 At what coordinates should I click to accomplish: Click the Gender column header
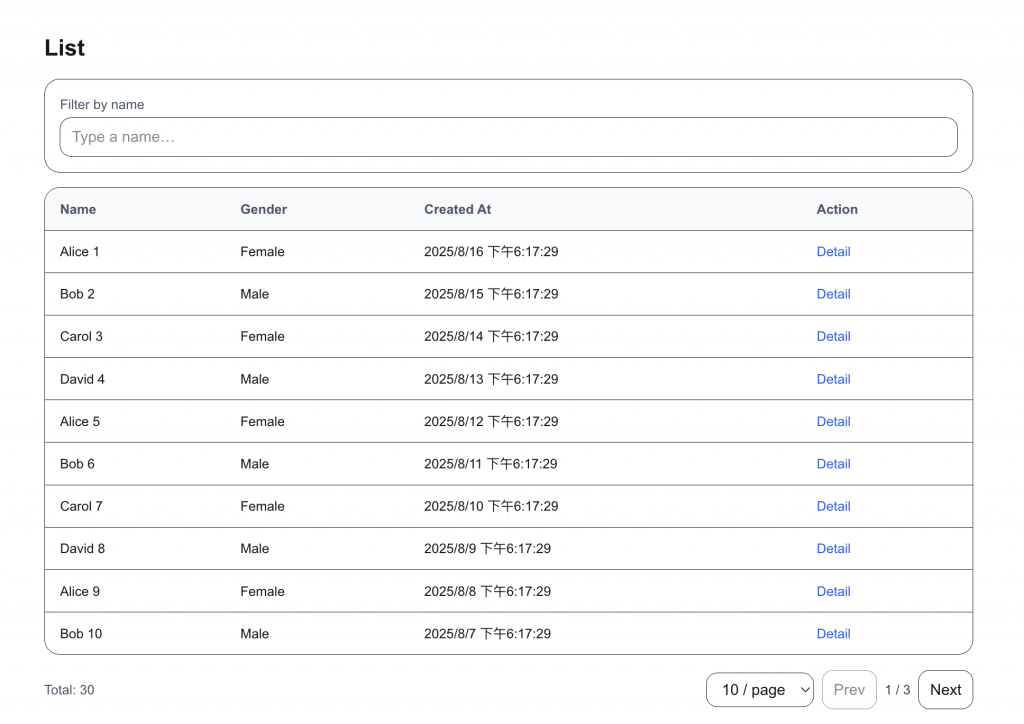tap(263, 209)
